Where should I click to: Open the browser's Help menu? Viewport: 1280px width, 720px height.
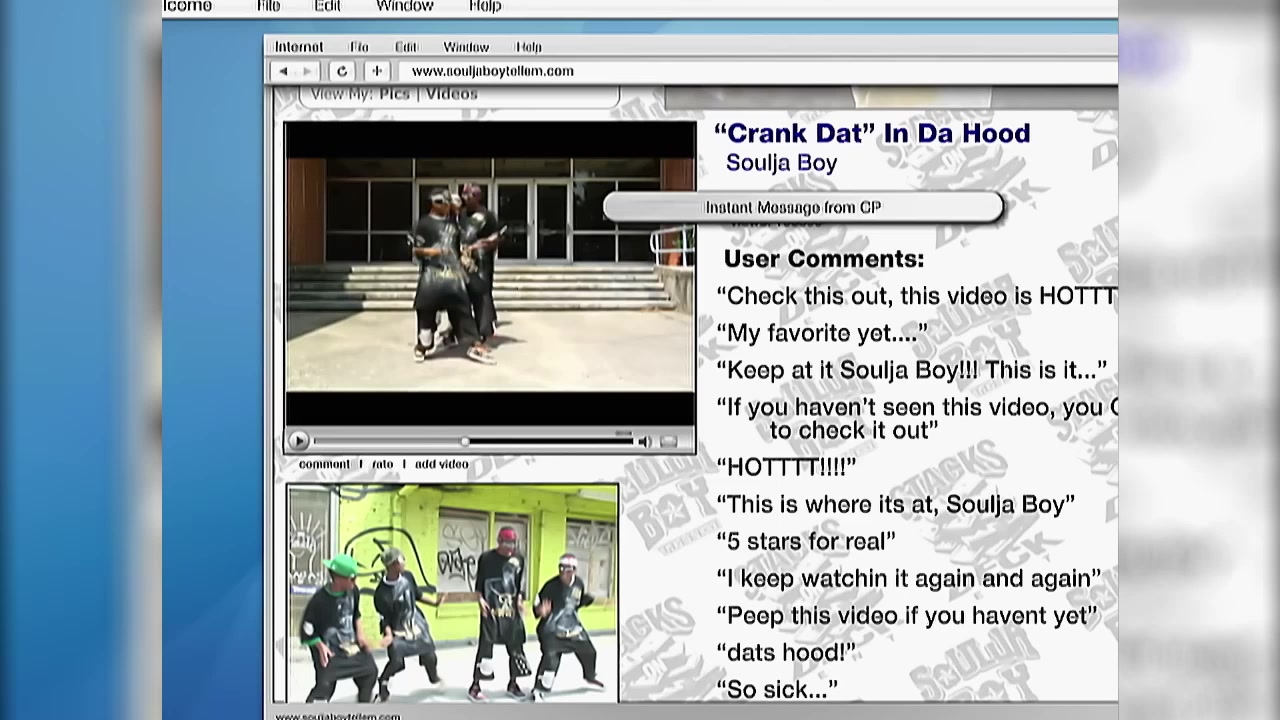528,47
